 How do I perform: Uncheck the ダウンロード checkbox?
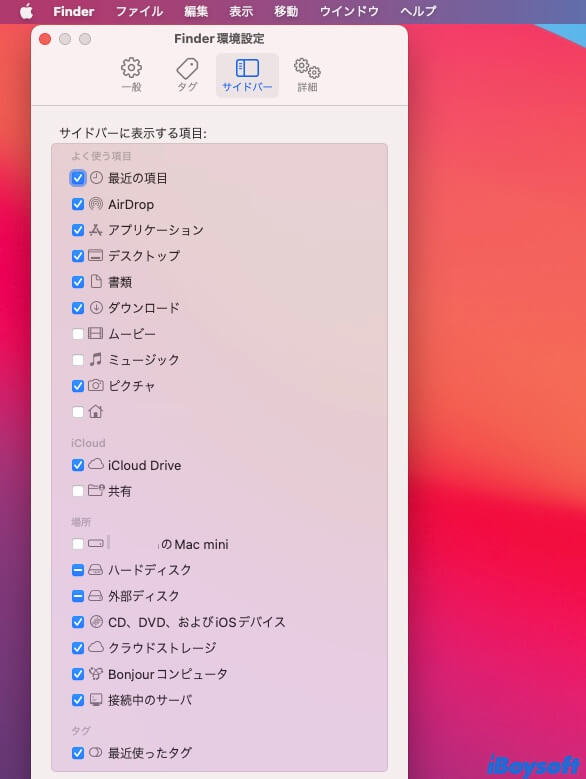pos(78,308)
